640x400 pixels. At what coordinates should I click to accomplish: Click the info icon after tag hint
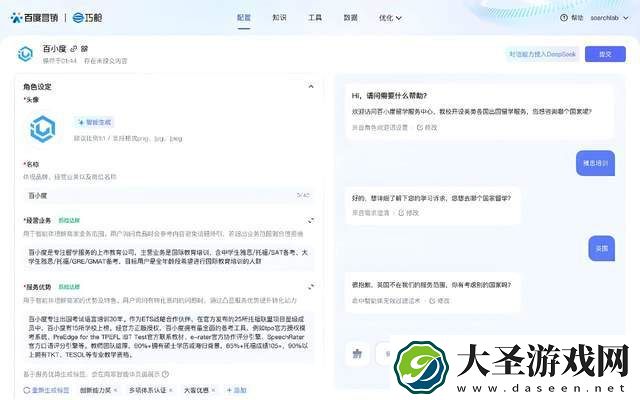(165, 374)
